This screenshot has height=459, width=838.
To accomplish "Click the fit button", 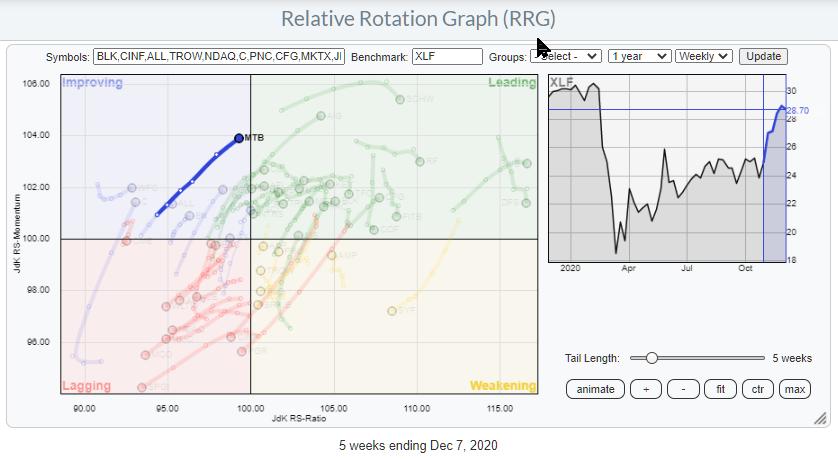I will (x=720, y=389).
